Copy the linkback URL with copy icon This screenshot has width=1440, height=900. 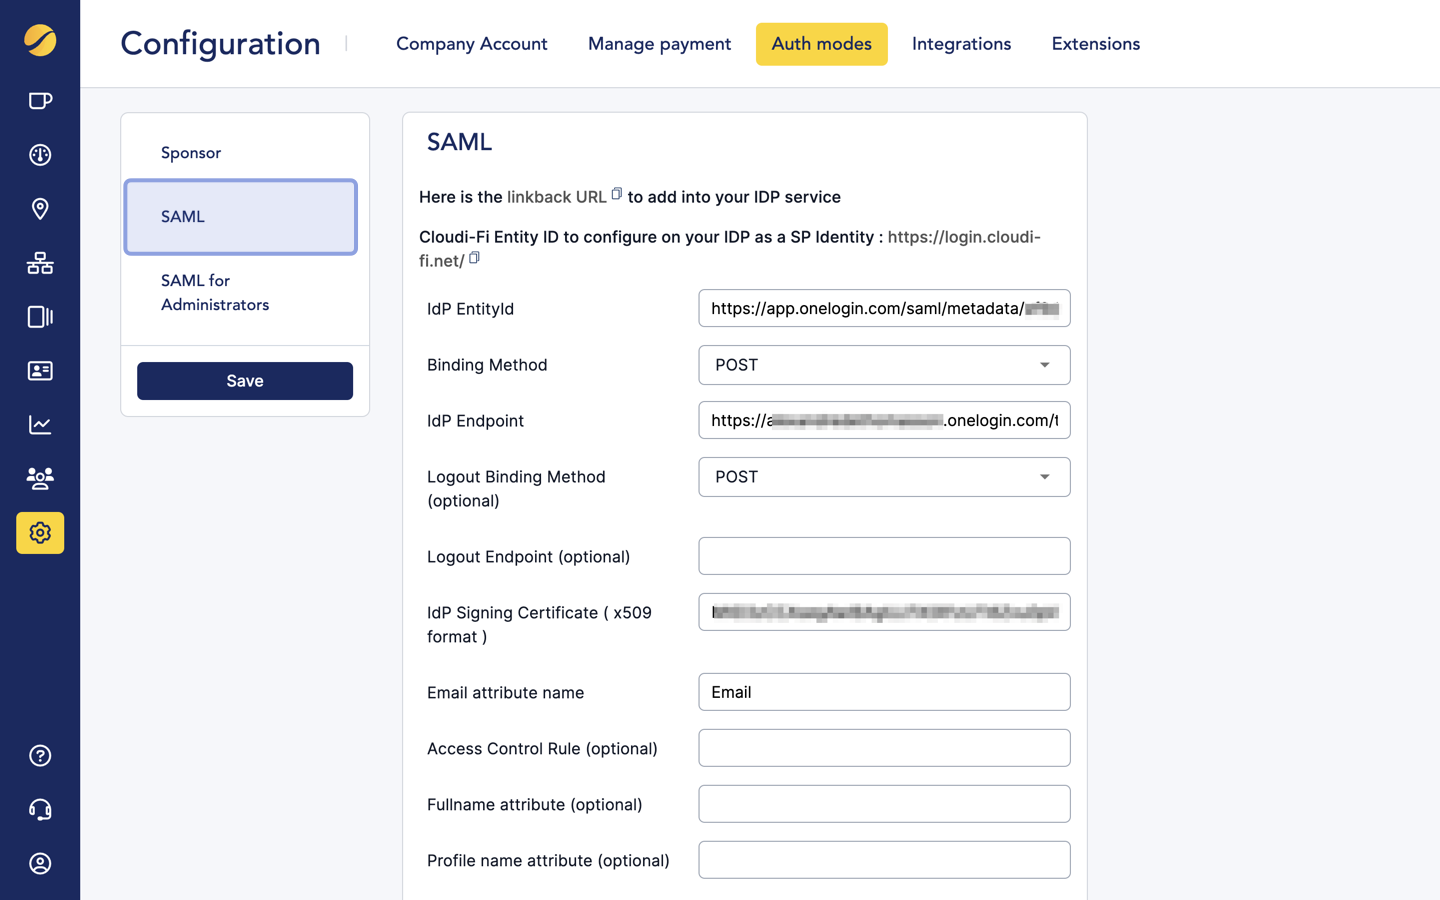click(x=617, y=194)
